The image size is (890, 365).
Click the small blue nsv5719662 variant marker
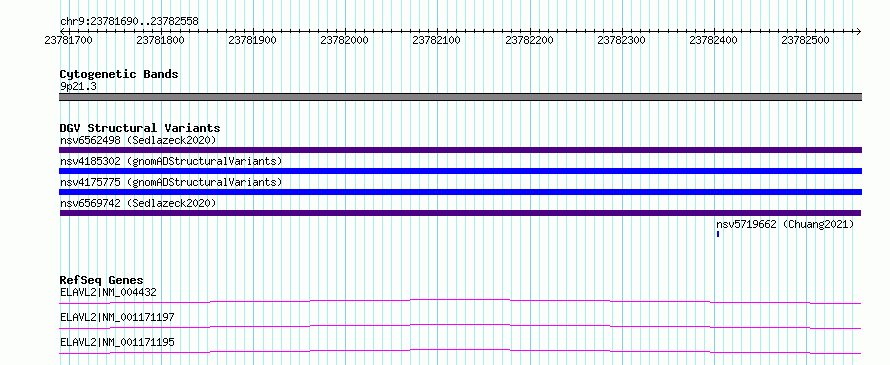pos(718,234)
